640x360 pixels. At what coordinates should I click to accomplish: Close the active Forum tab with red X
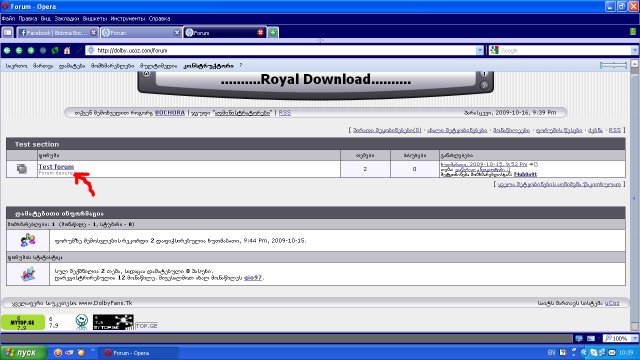point(260,33)
